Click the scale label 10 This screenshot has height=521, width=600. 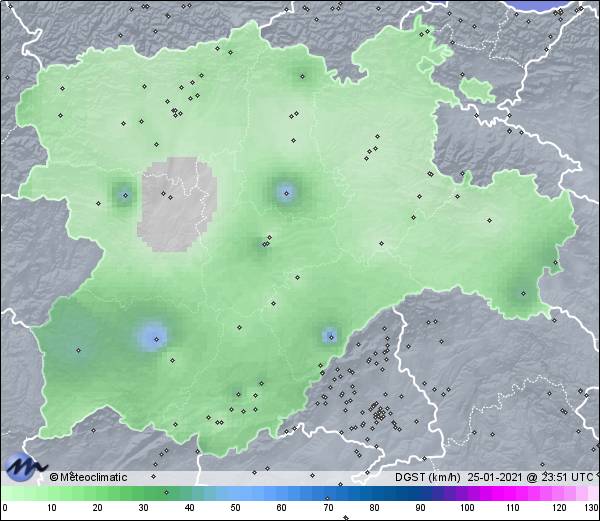[x=51, y=508]
